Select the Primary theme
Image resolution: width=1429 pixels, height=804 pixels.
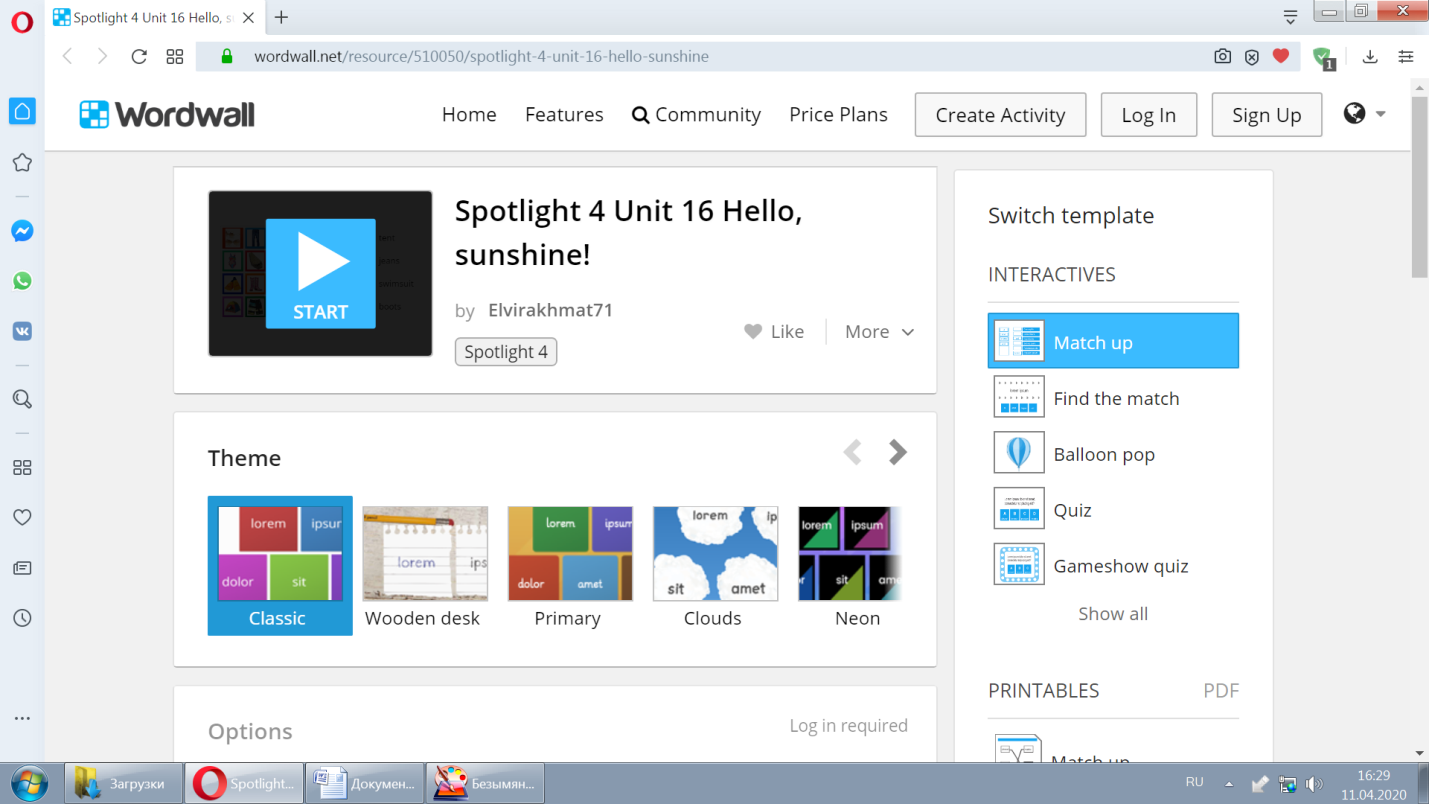[x=570, y=566]
